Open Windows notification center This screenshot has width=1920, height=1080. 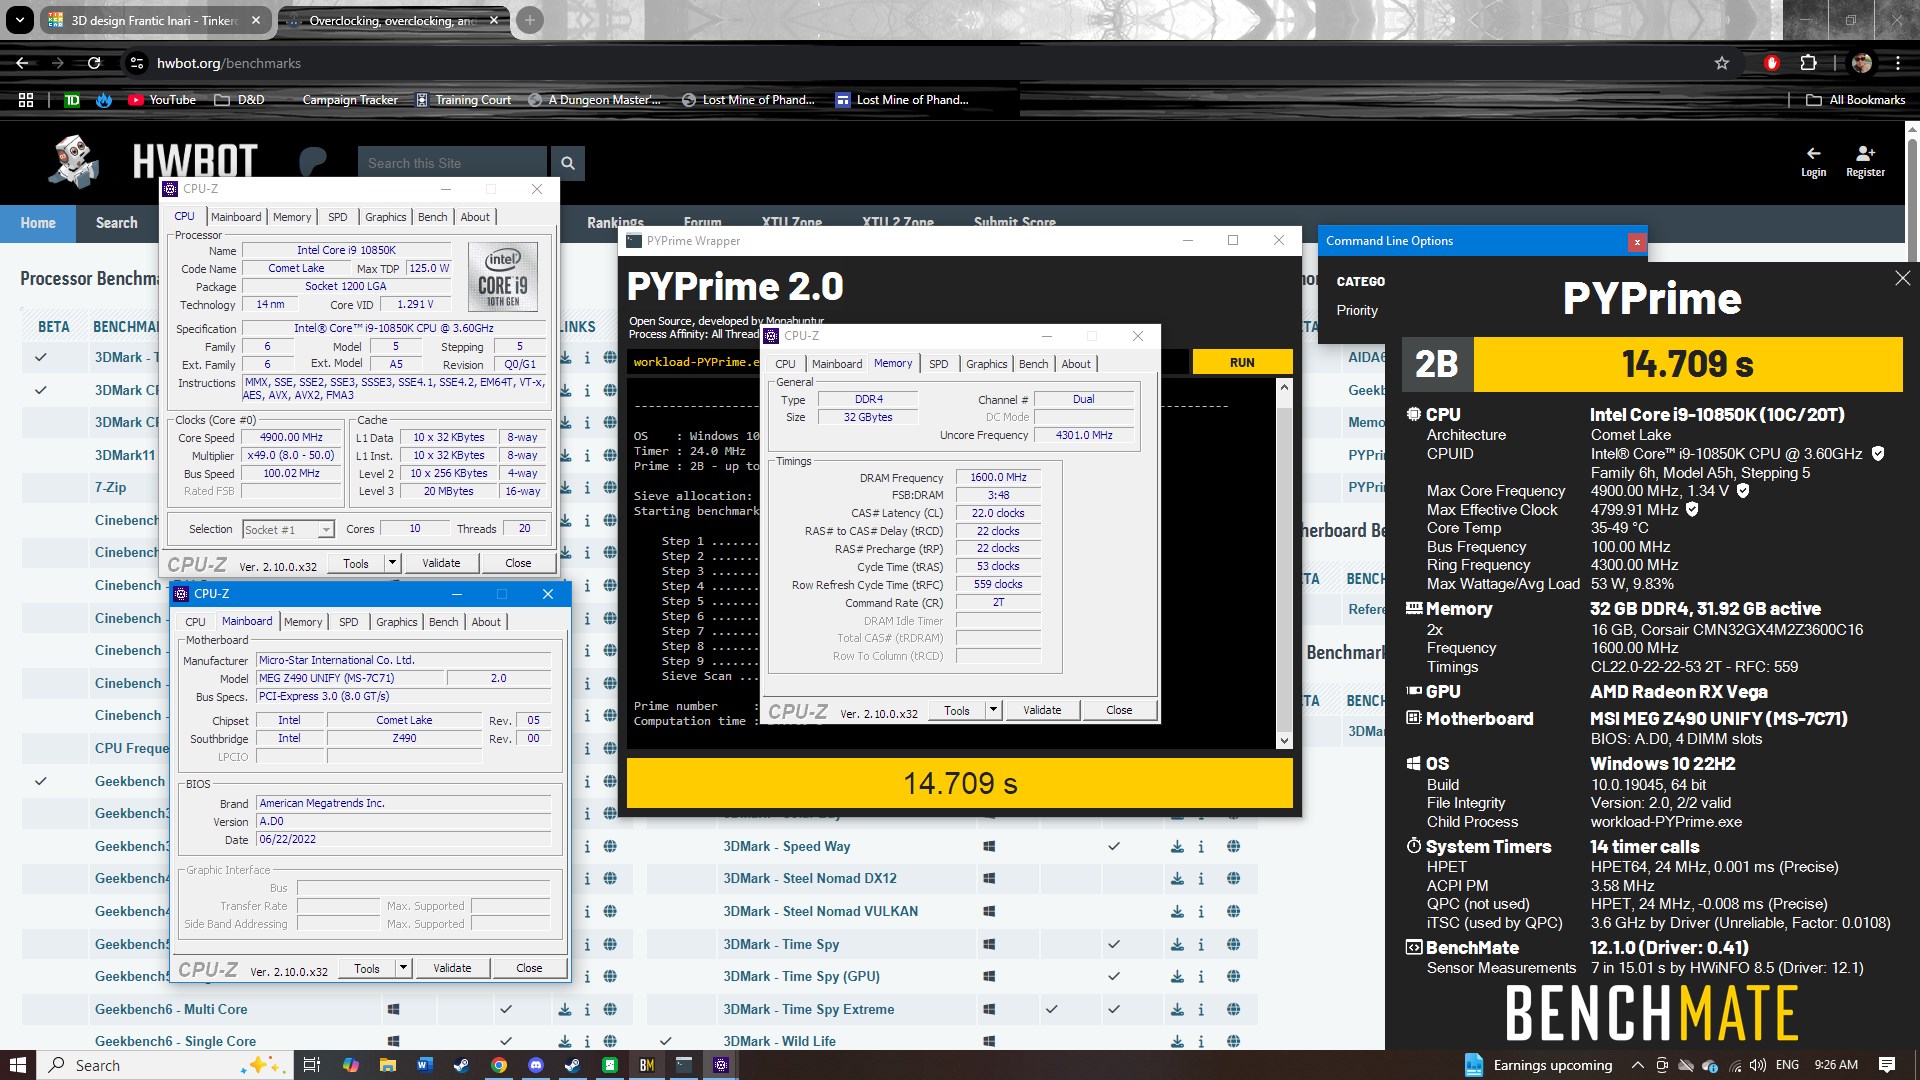(1887, 1065)
